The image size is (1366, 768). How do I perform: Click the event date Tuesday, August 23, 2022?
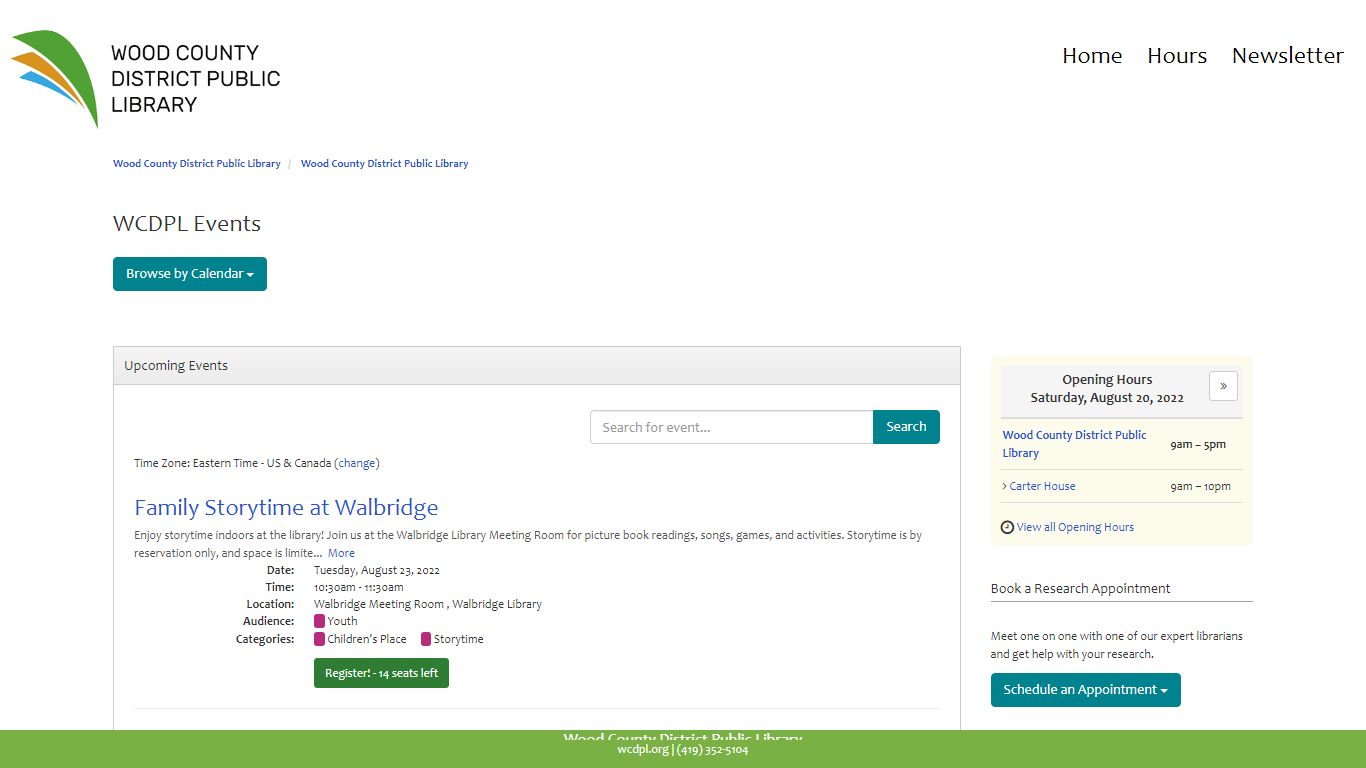377,570
